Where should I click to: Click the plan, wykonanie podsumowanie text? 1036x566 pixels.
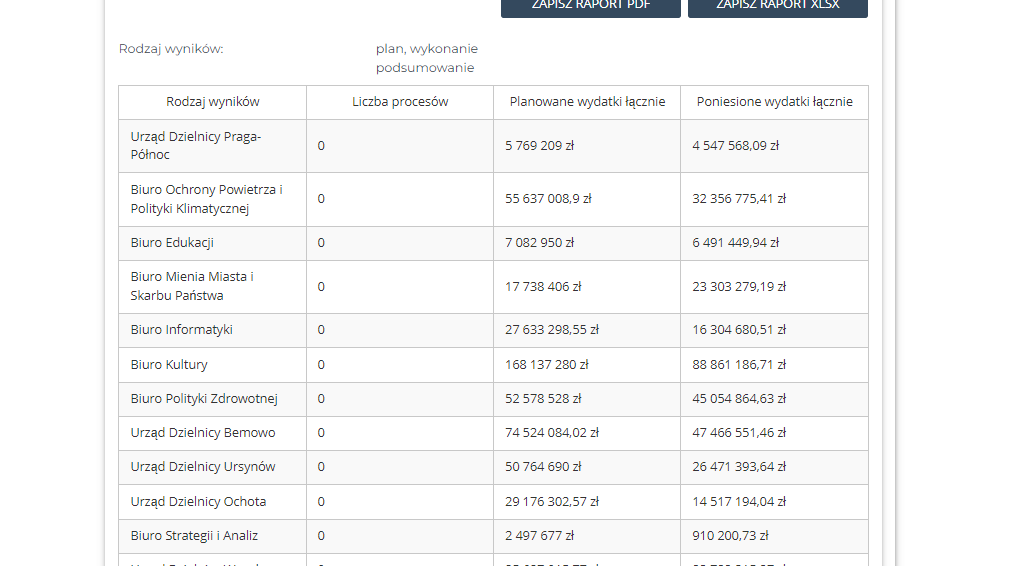427,58
